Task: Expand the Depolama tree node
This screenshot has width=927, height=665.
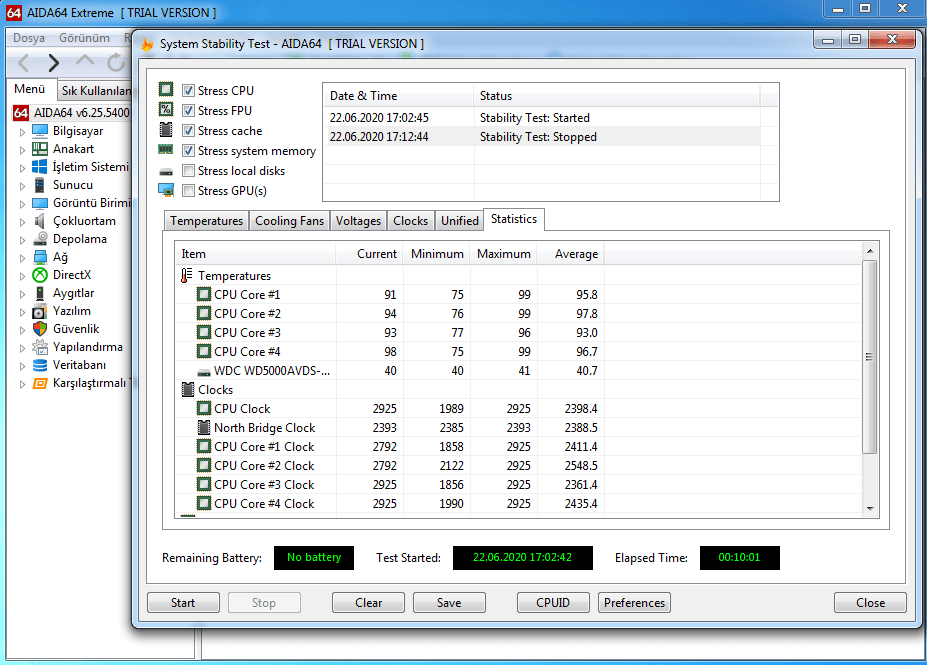Action: (x=22, y=240)
